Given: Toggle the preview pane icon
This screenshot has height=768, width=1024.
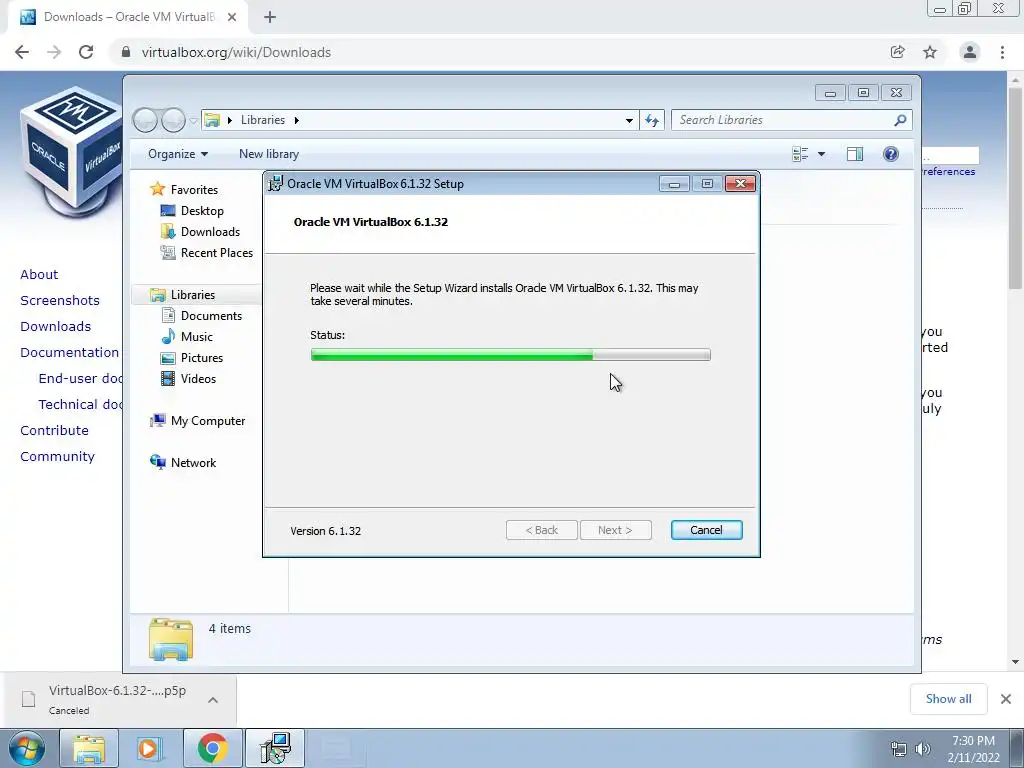Looking at the screenshot, I should click(855, 154).
